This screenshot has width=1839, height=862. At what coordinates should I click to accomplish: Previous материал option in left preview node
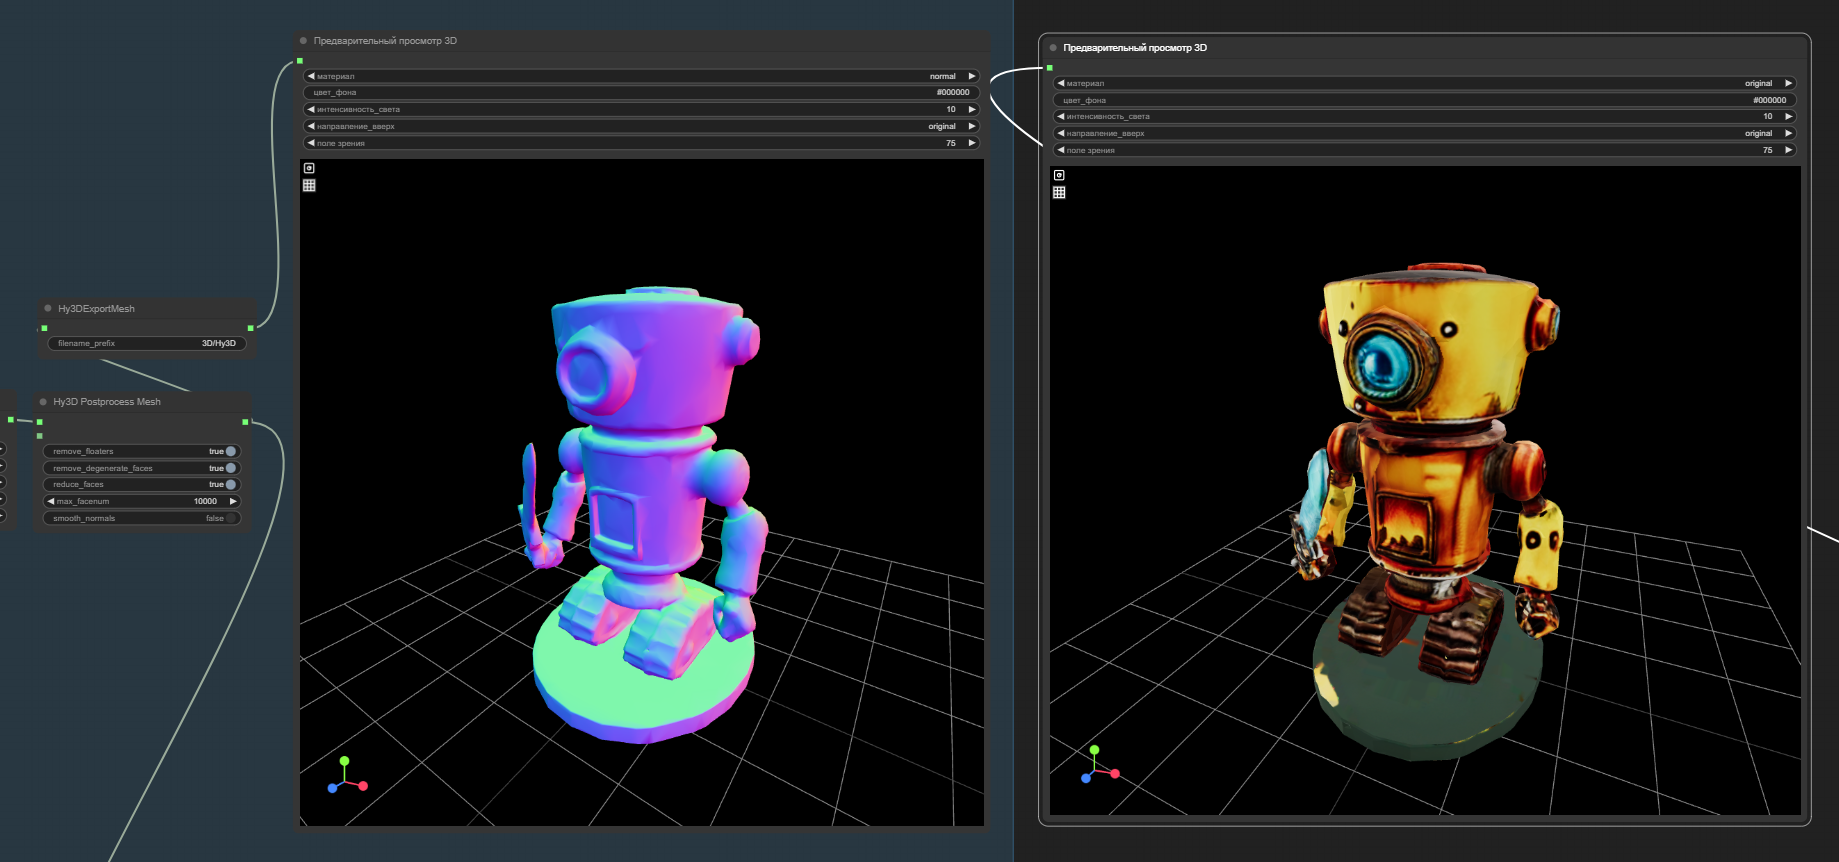311,76
